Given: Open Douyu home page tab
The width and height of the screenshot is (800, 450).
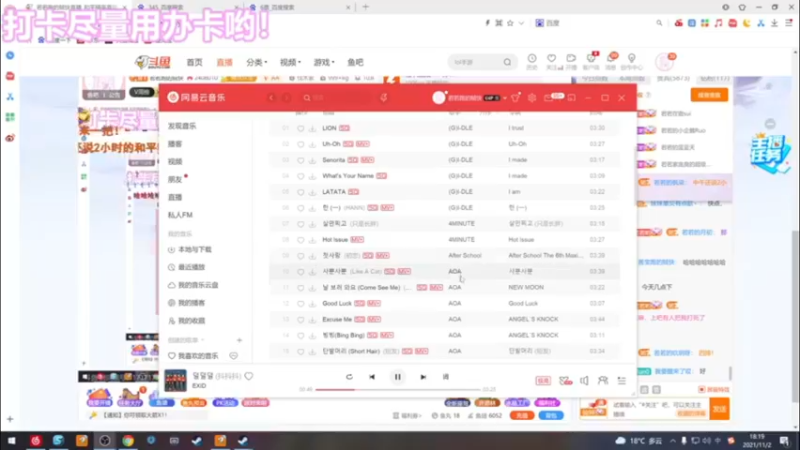Looking at the screenshot, I should click(x=194, y=62).
